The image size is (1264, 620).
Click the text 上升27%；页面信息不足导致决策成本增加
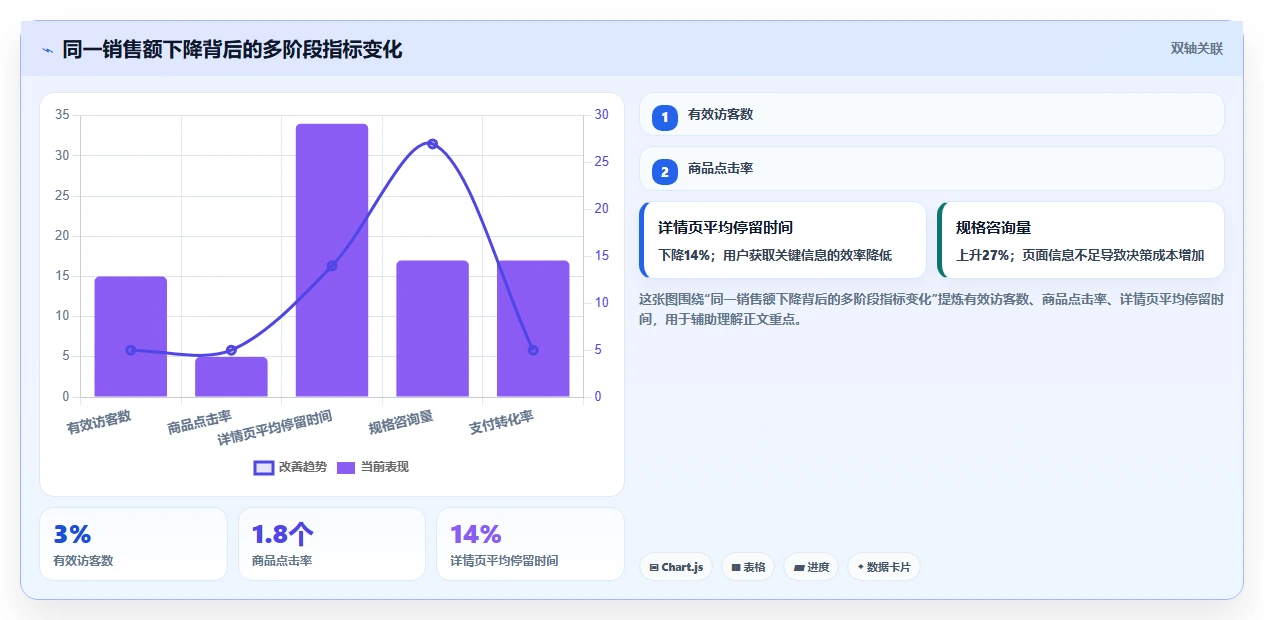[1080, 256]
